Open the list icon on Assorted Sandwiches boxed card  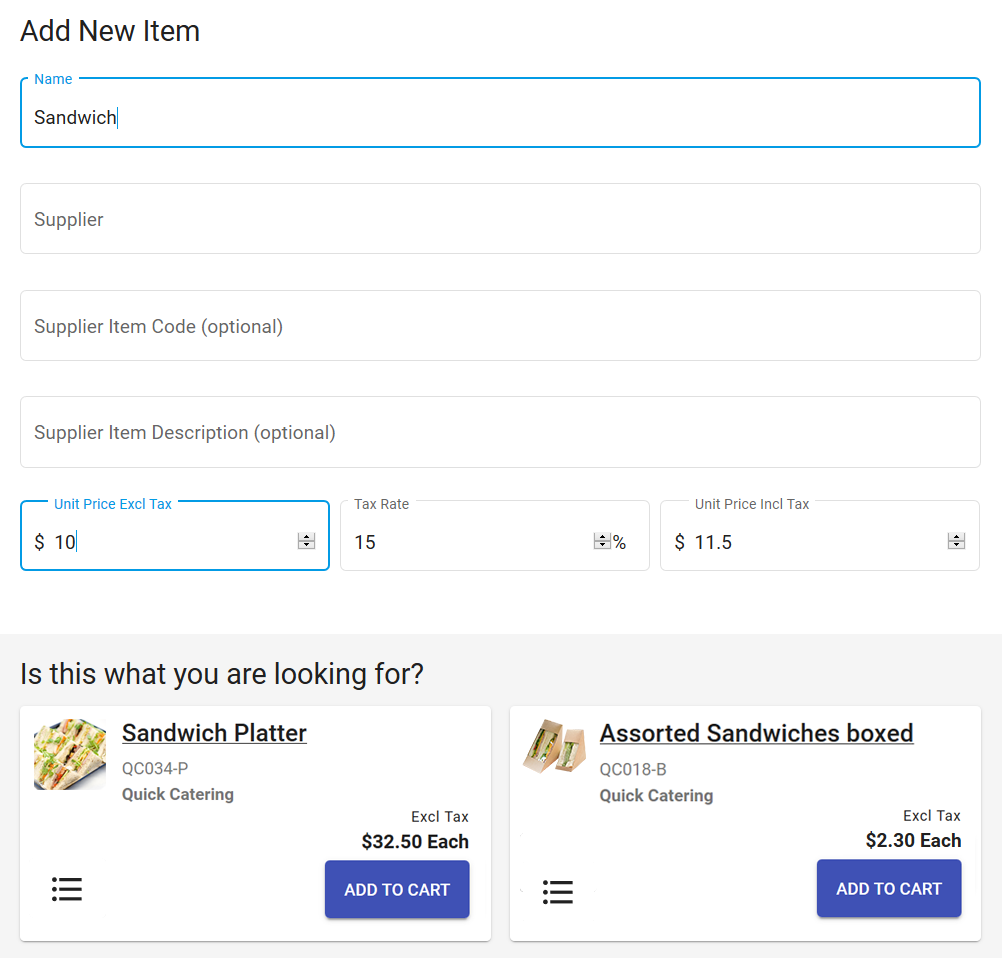click(558, 891)
